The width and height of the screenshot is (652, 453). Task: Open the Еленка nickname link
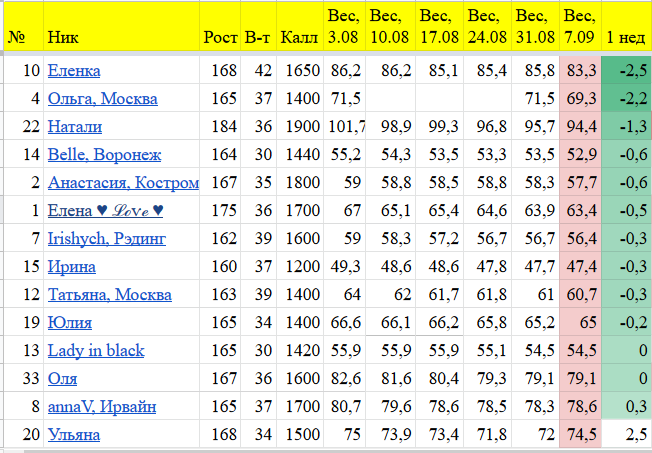(74, 71)
